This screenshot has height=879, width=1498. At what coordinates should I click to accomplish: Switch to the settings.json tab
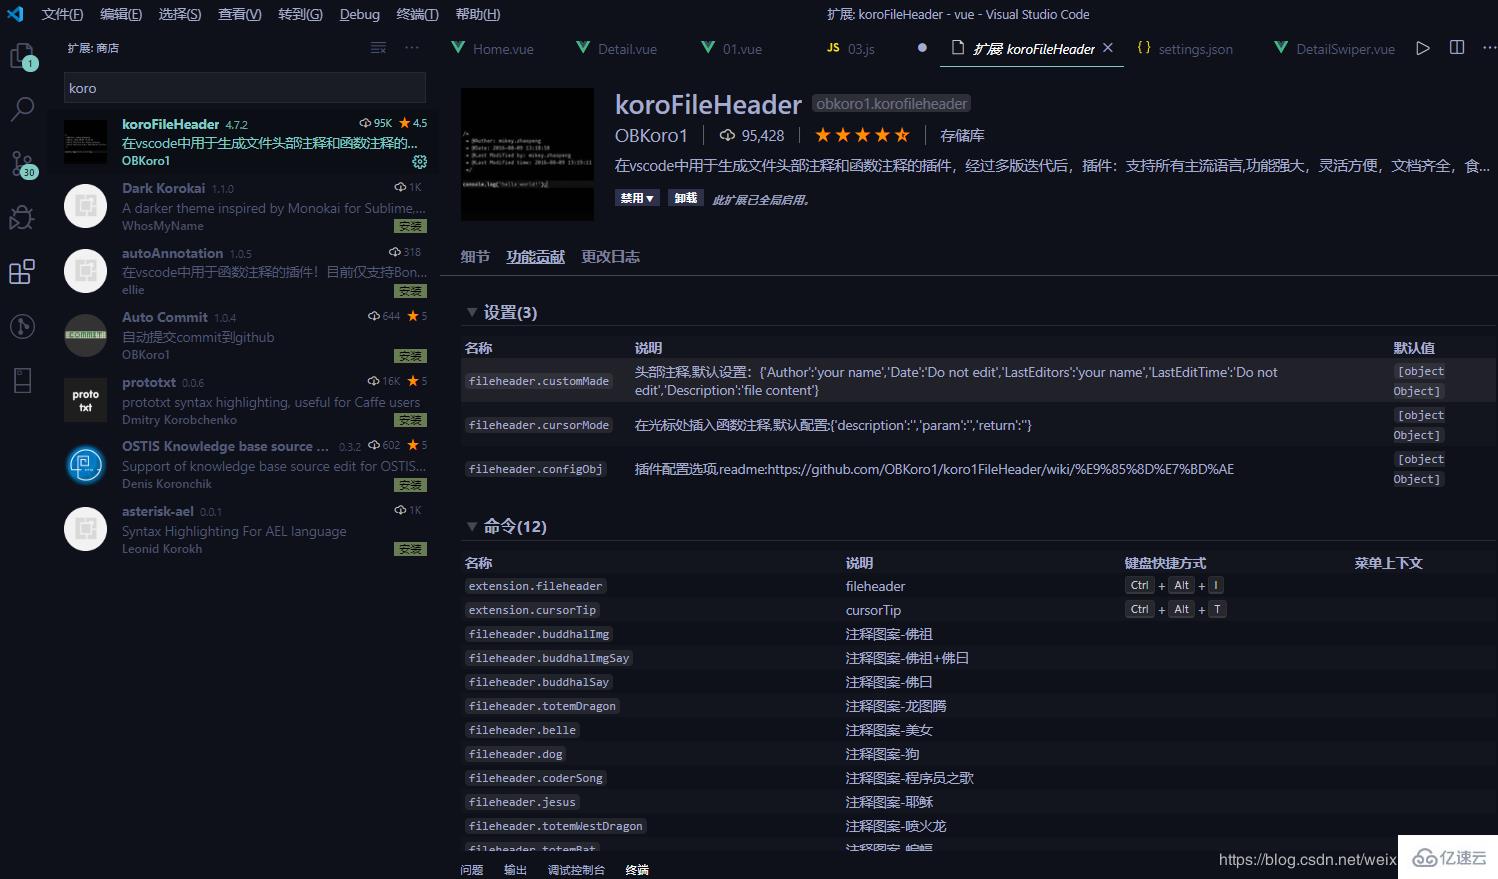coord(1185,48)
